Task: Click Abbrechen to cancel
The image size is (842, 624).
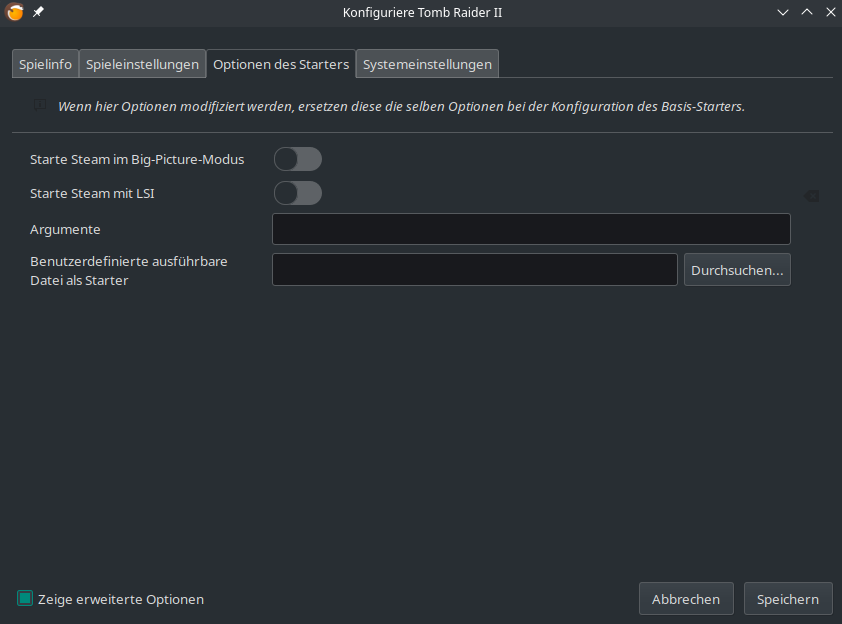Action: tap(686, 599)
